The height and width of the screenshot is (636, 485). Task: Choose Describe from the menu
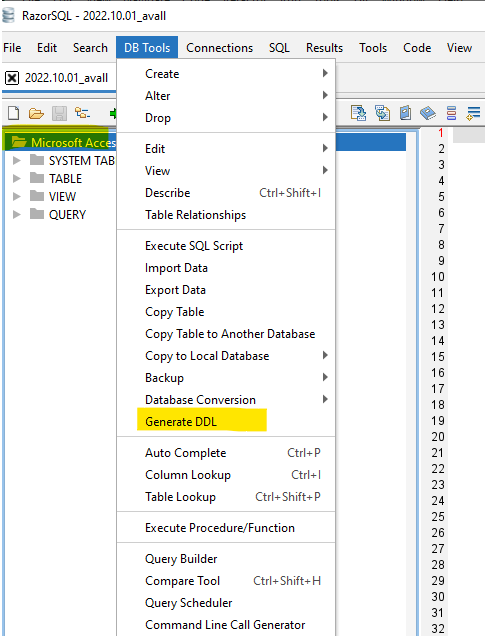point(226,193)
